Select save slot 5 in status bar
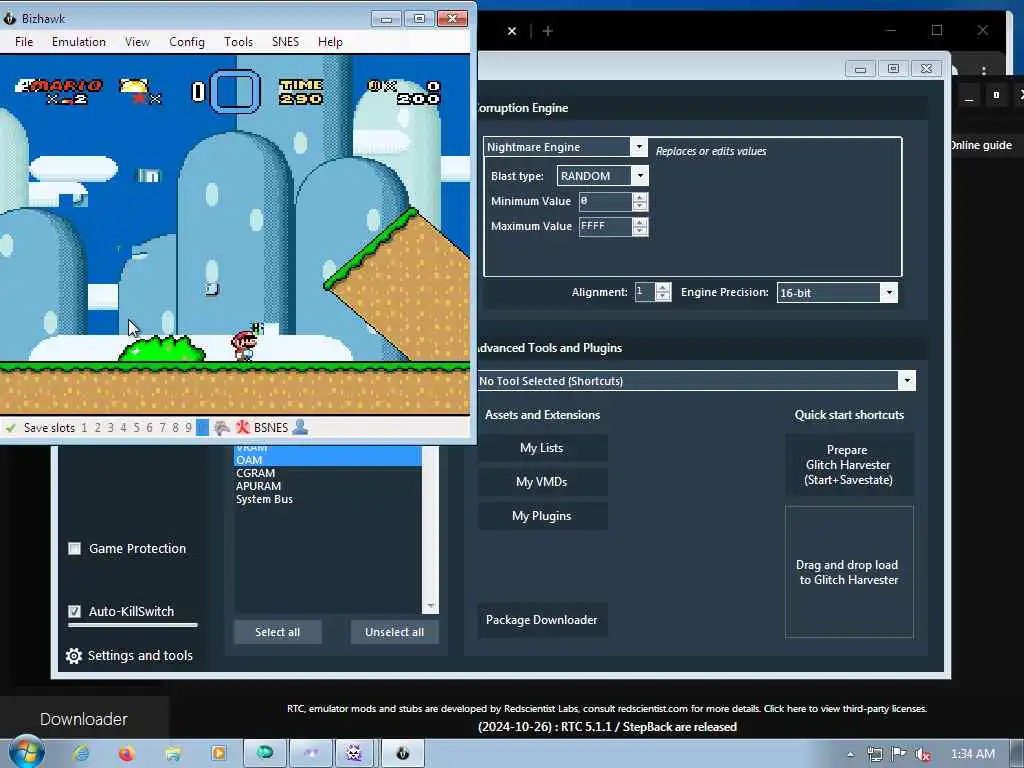The height and width of the screenshot is (768, 1024). (x=136, y=428)
